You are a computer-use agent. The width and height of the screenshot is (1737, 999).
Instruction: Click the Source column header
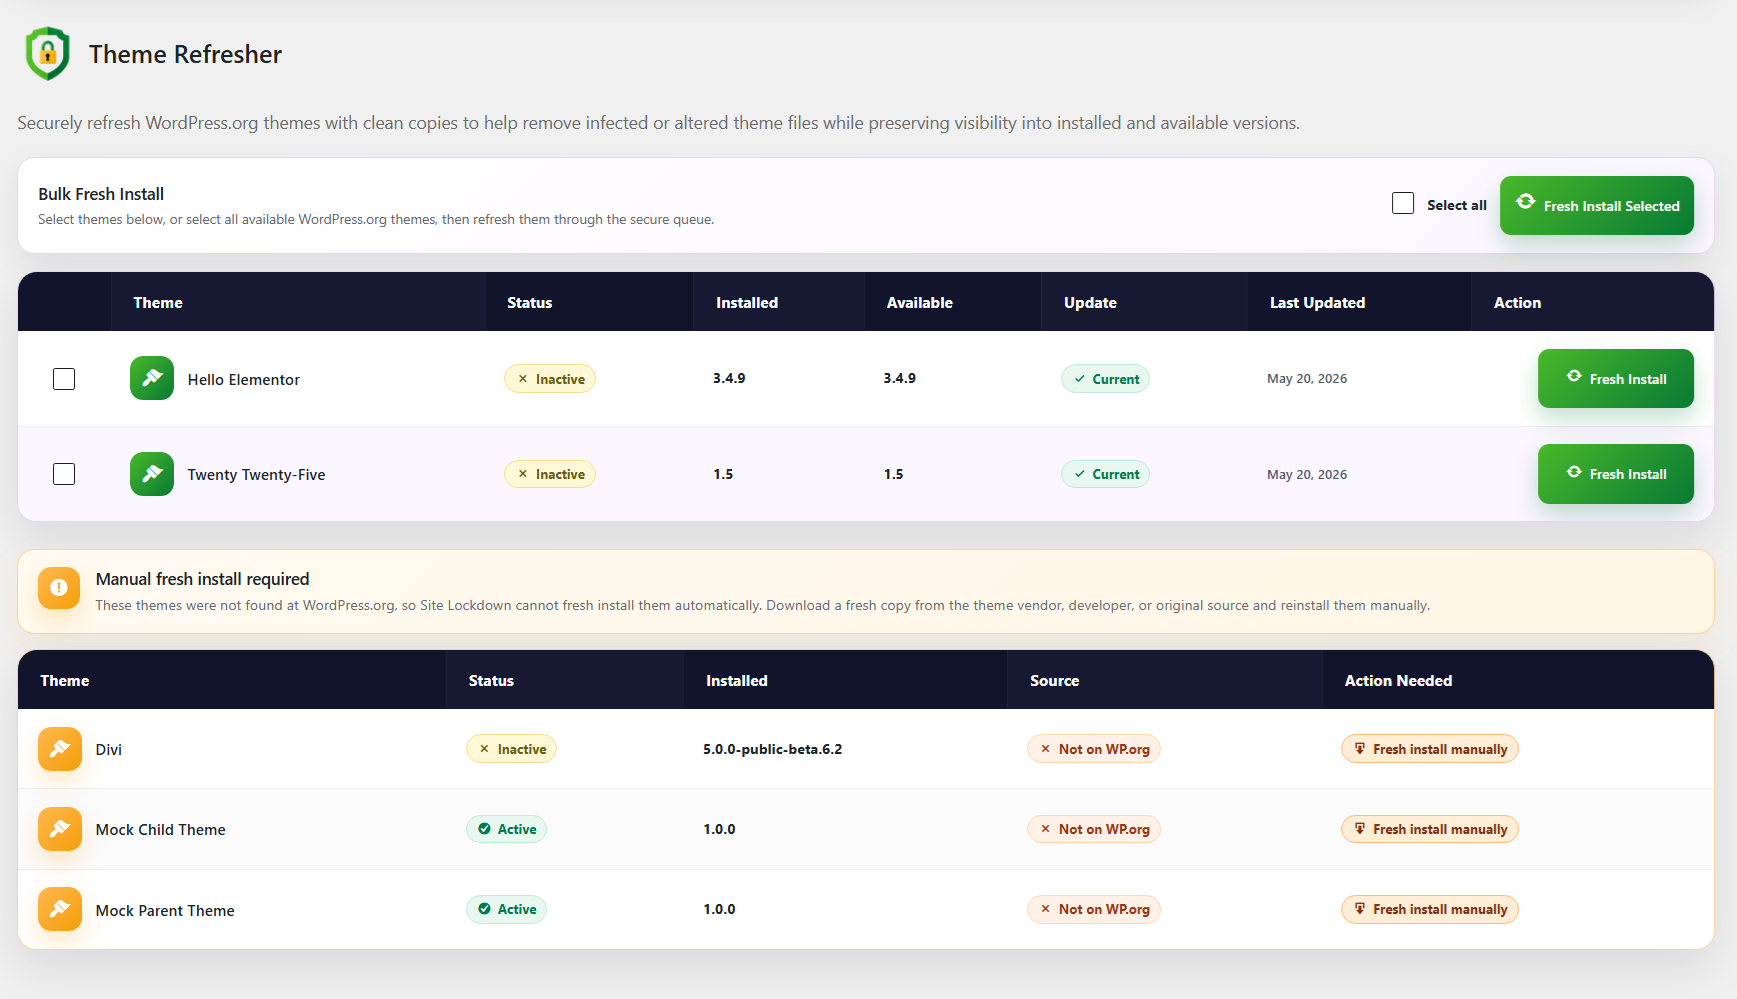point(1055,681)
